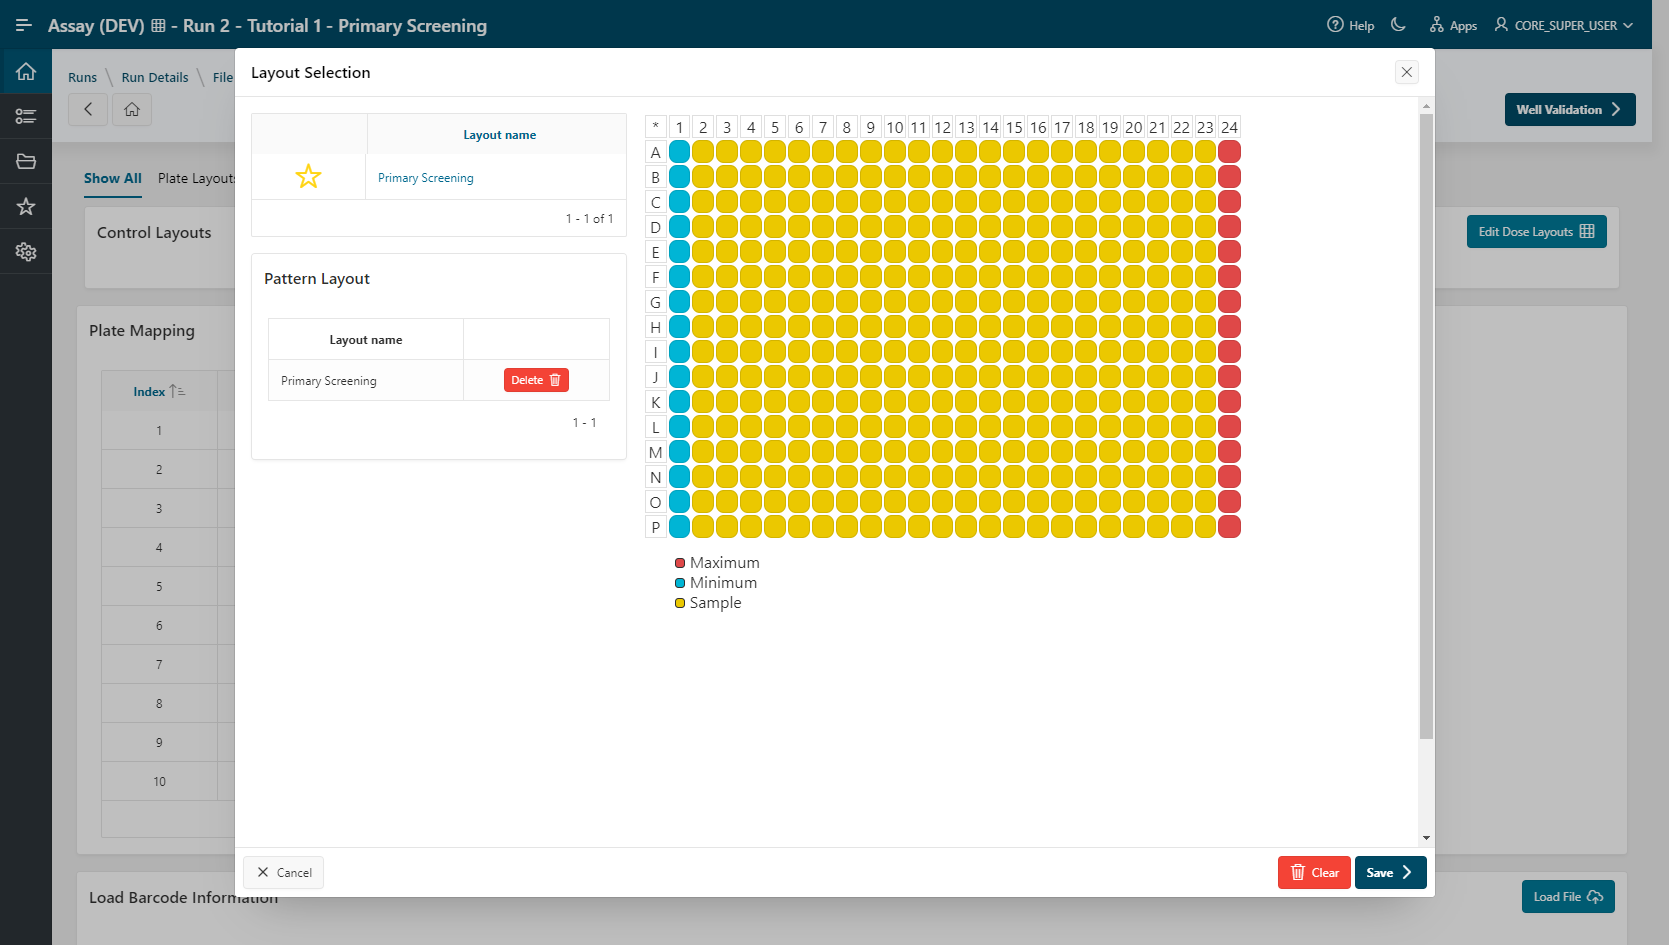1669x945 pixels.
Task: Go to Well Validation step
Action: tap(1570, 110)
